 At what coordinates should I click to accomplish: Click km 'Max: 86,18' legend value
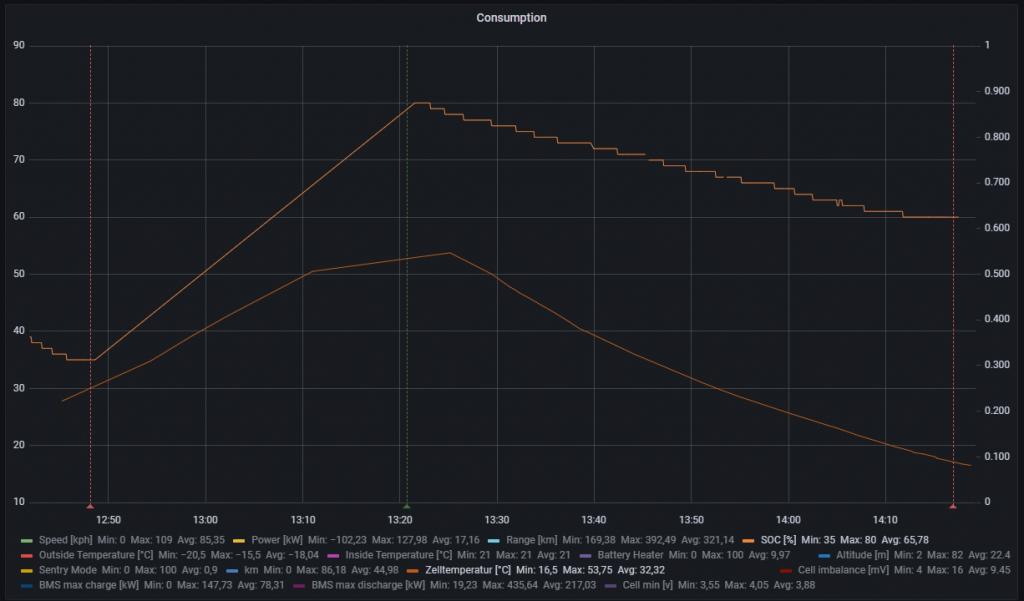pyautogui.click(x=321, y=570)
